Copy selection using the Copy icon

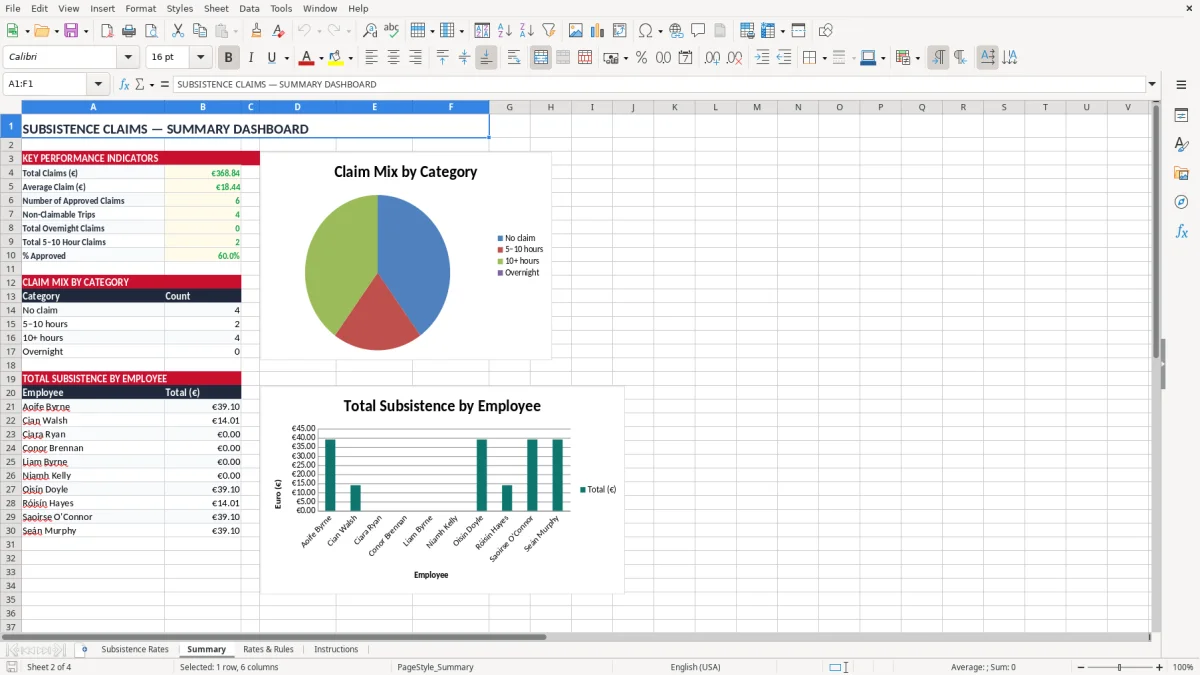(x=199, y=31)
